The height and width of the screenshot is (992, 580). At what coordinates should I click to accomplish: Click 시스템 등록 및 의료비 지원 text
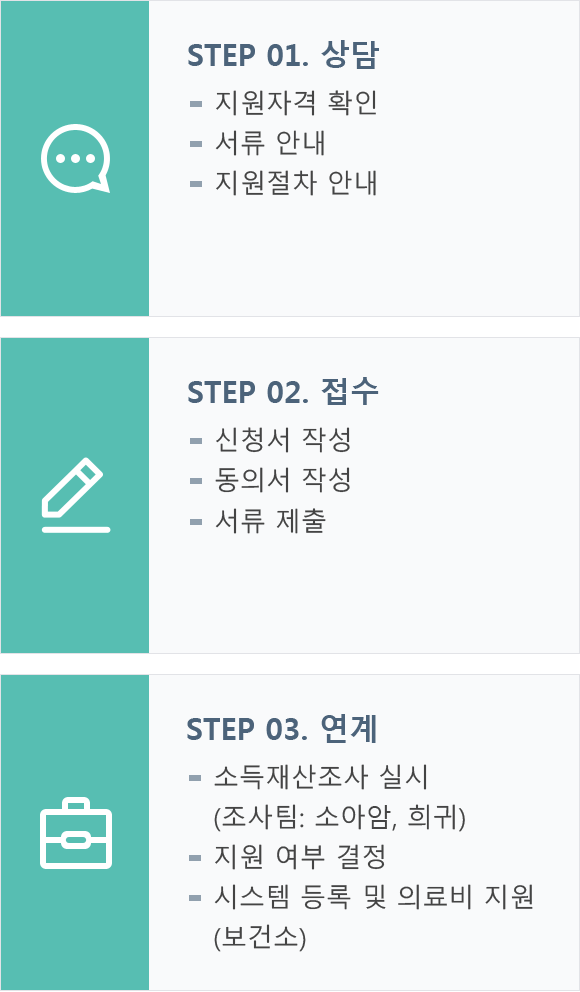pyautogui.click(x=374, y=898)
